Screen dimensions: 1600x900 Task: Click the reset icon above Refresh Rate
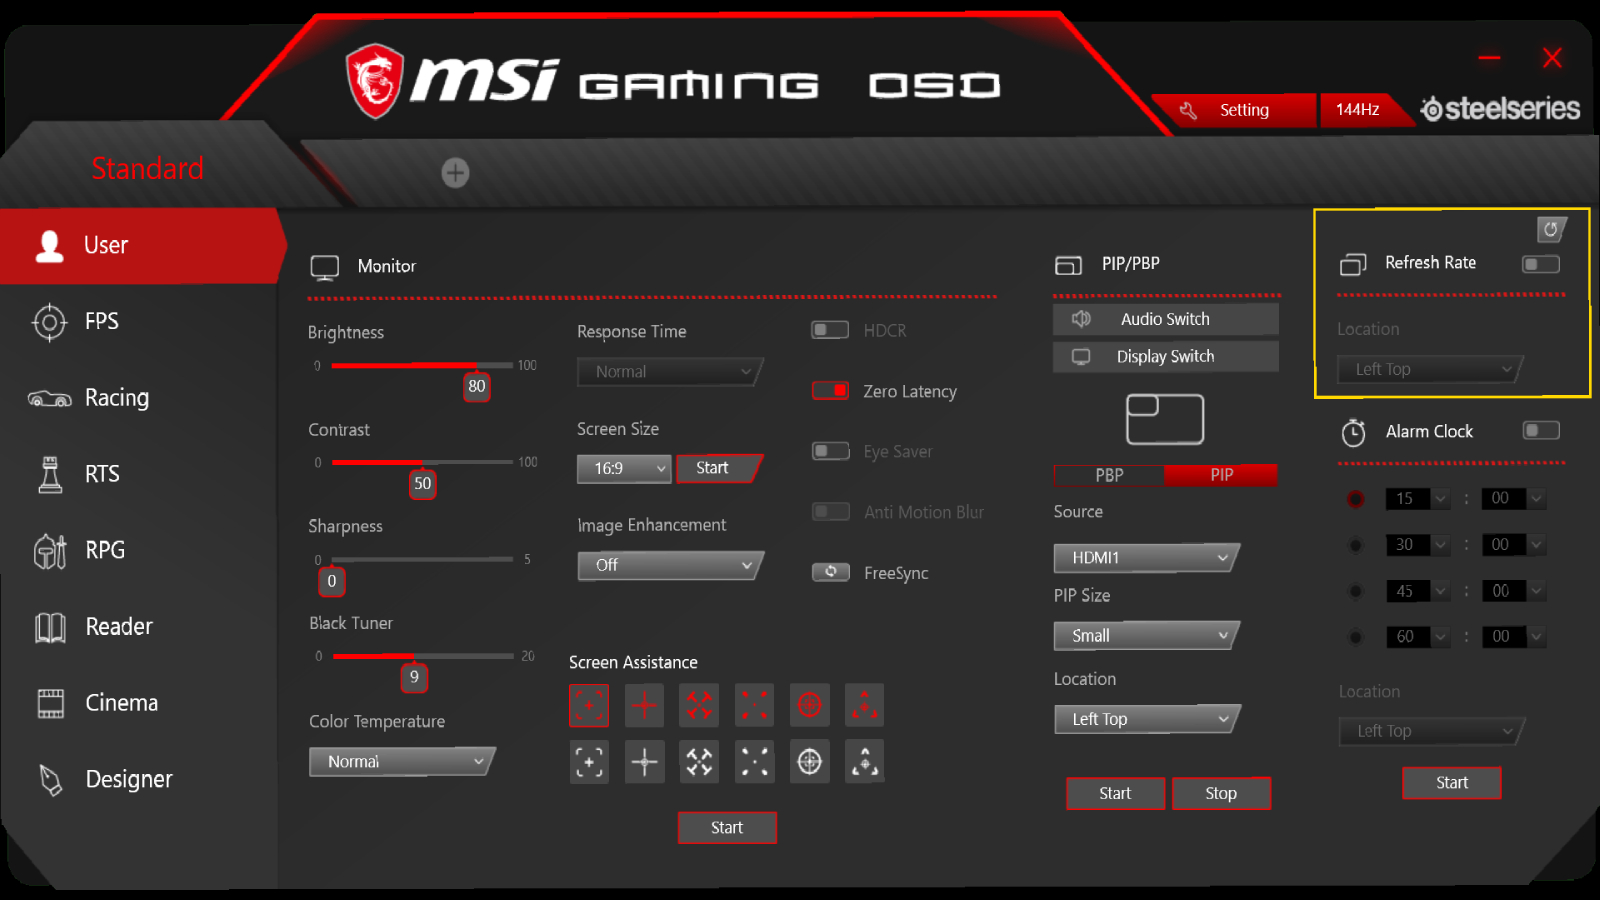click(x=1551, y=230)
